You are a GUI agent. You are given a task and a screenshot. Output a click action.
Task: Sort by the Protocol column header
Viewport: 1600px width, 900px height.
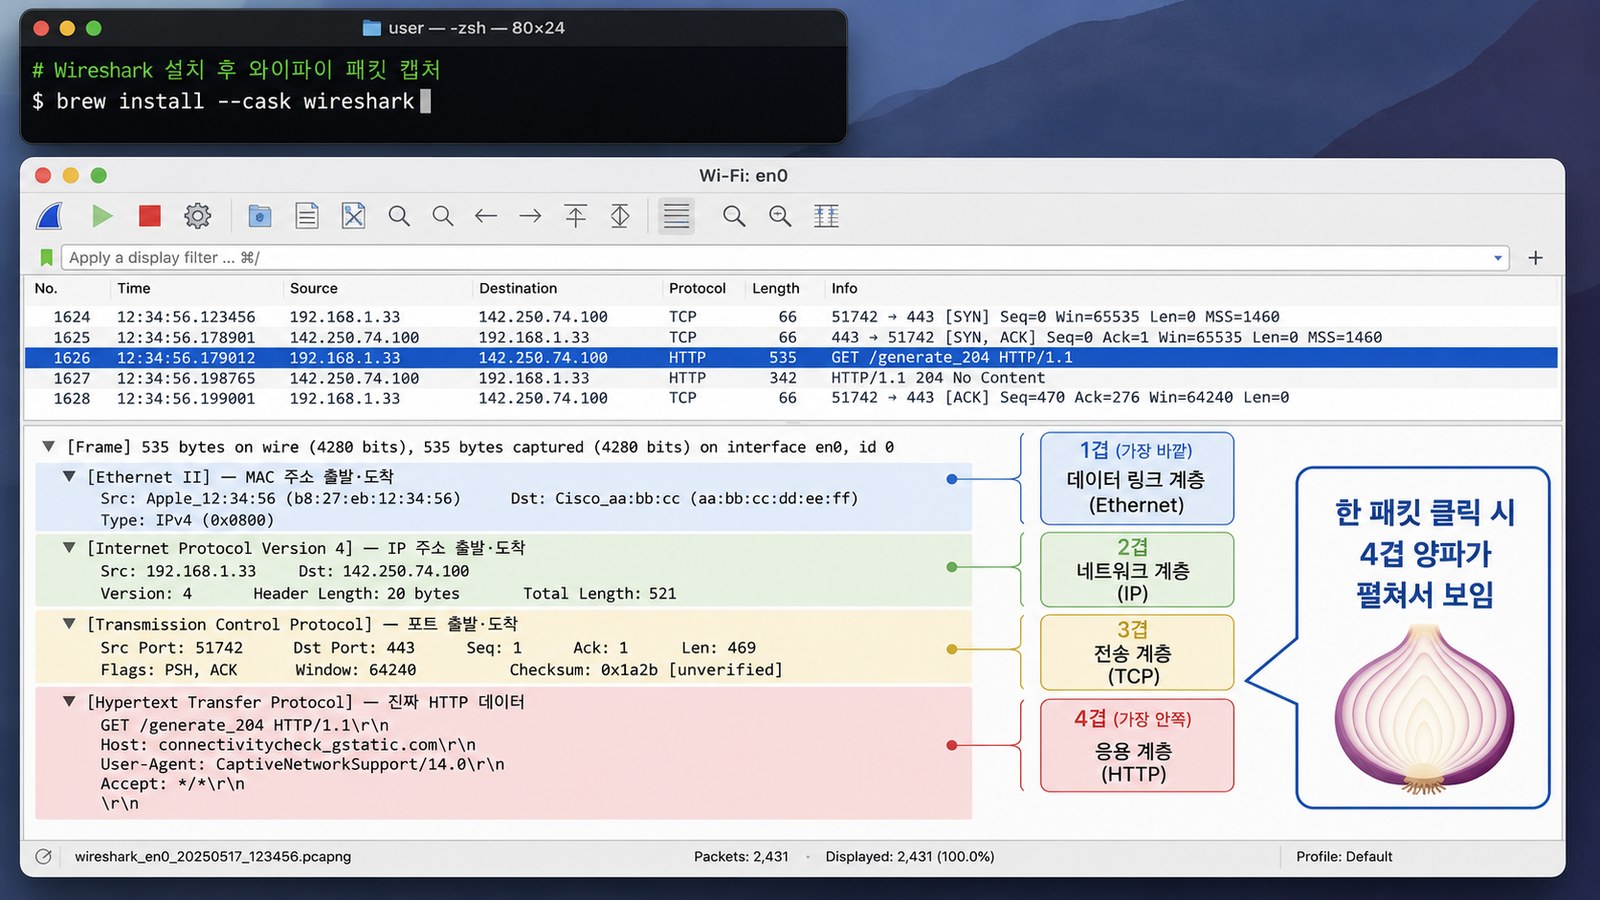(697, 288)
